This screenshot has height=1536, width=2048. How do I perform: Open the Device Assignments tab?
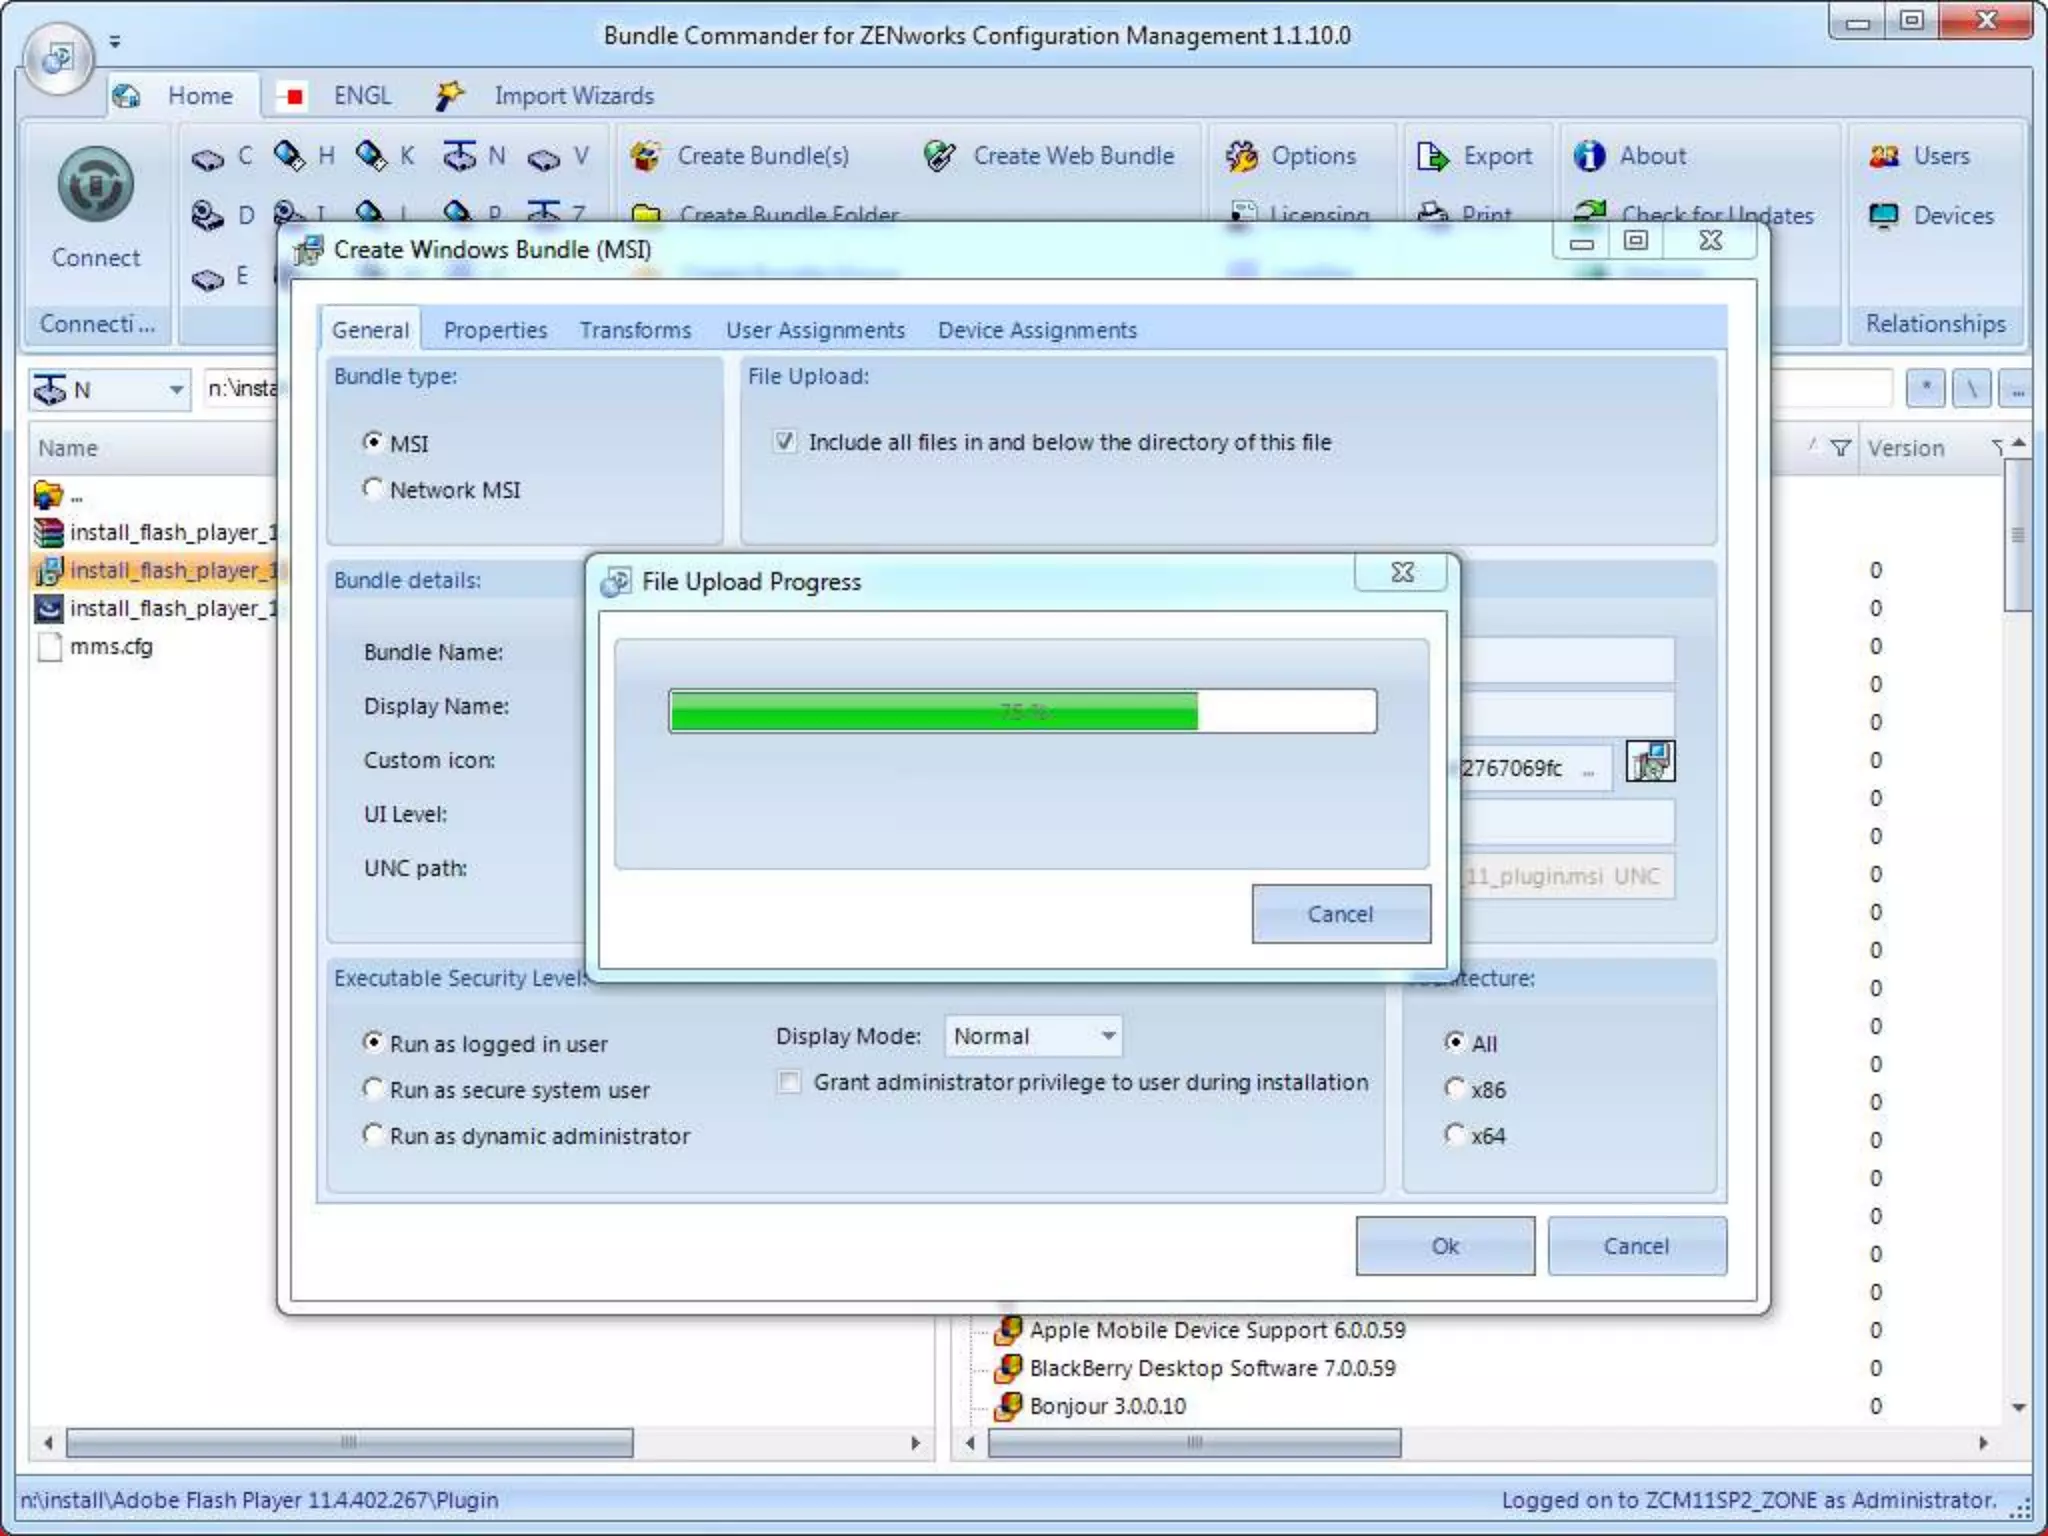click(1037, 330)
